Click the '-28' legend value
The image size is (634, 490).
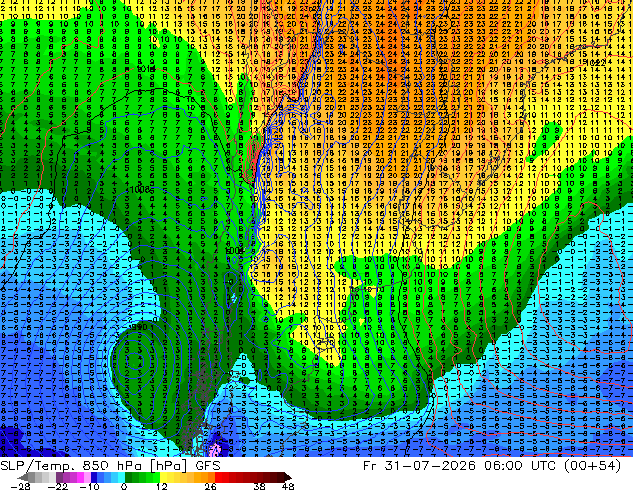tap(20, 486)
